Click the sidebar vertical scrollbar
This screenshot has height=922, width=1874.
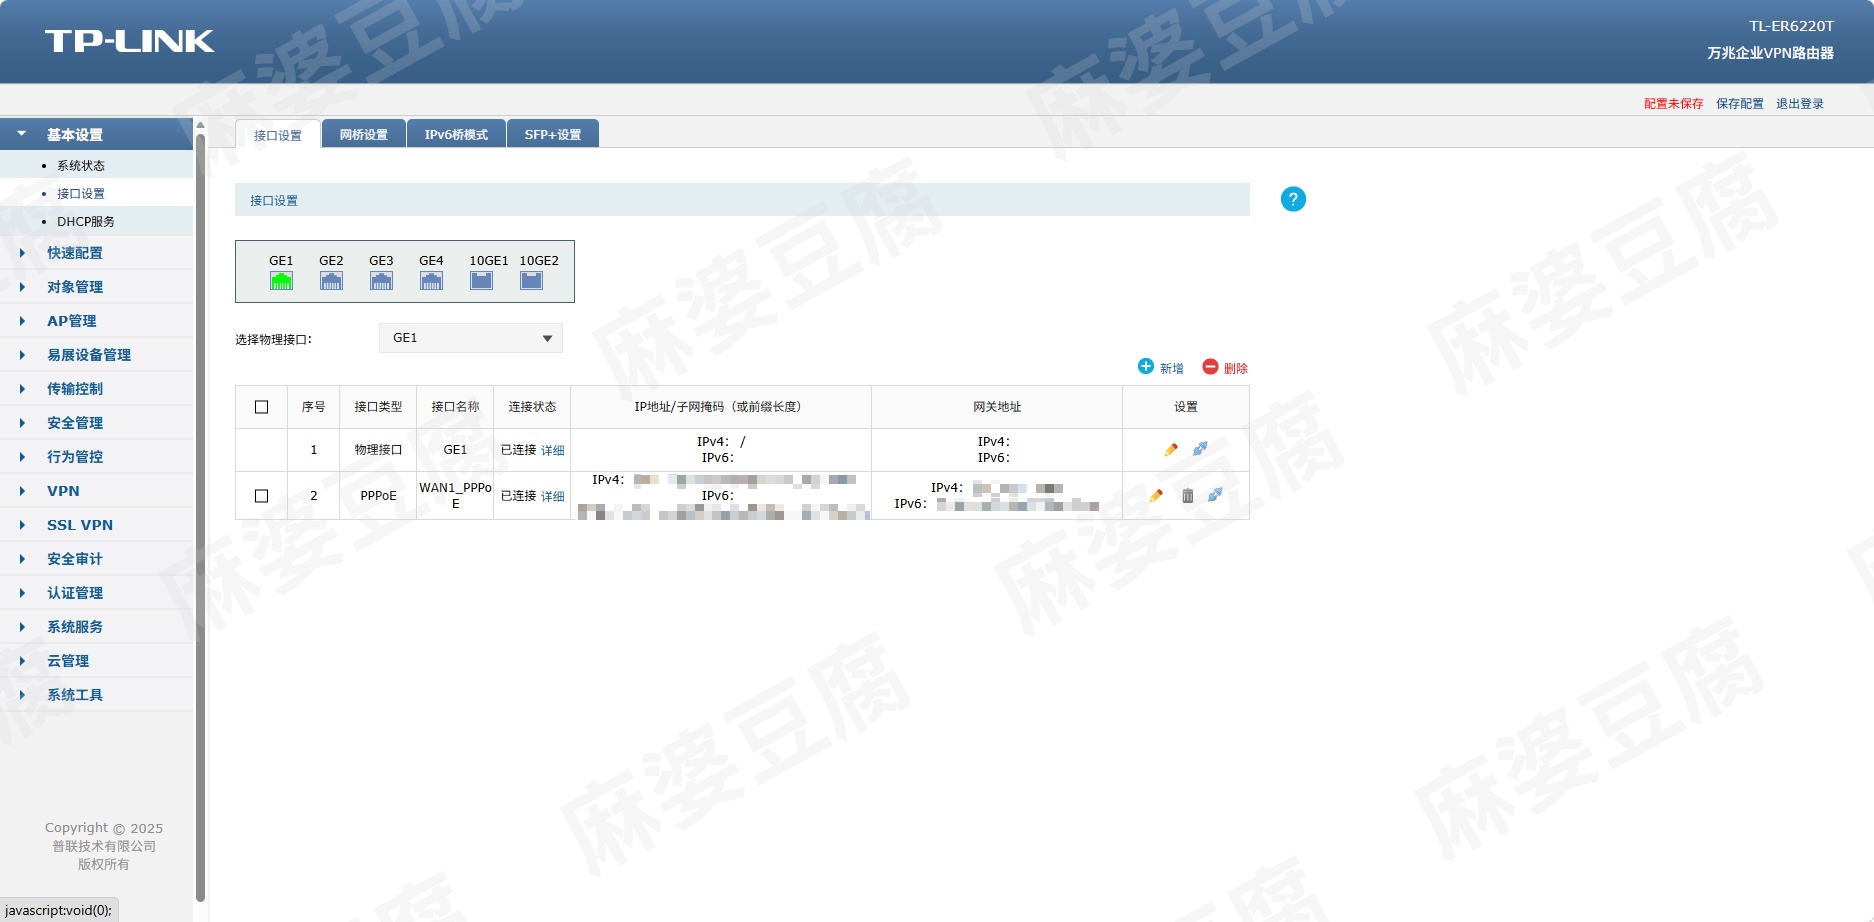pos(200,517)
